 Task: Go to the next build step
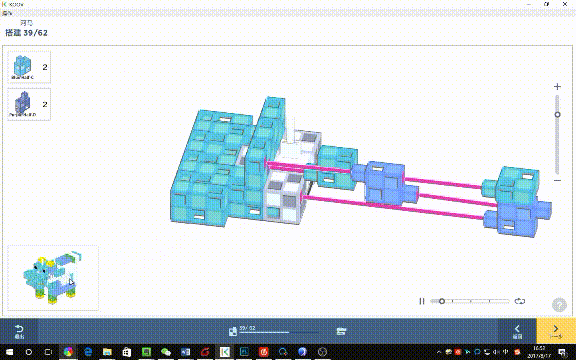tap(556, 331)
